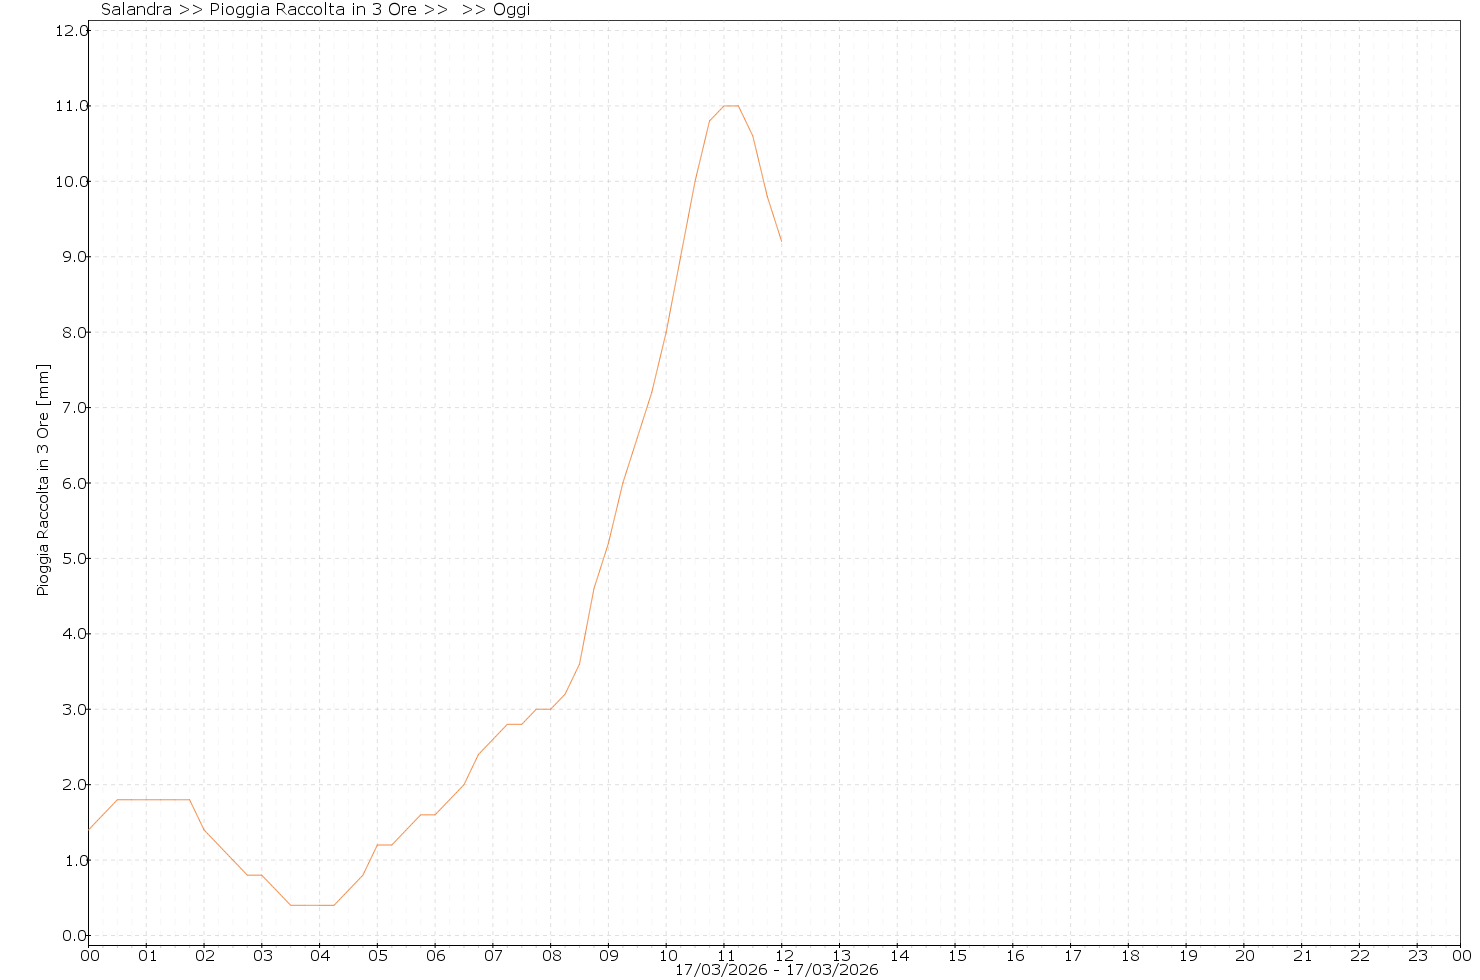
Task: Select "Oggi" in the chart title breadcrumb
Action: coord(511,10)
